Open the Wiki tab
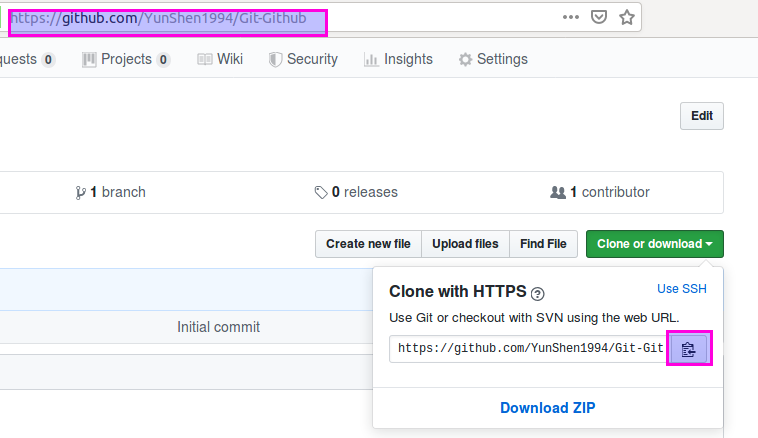 tap(220, 59)
